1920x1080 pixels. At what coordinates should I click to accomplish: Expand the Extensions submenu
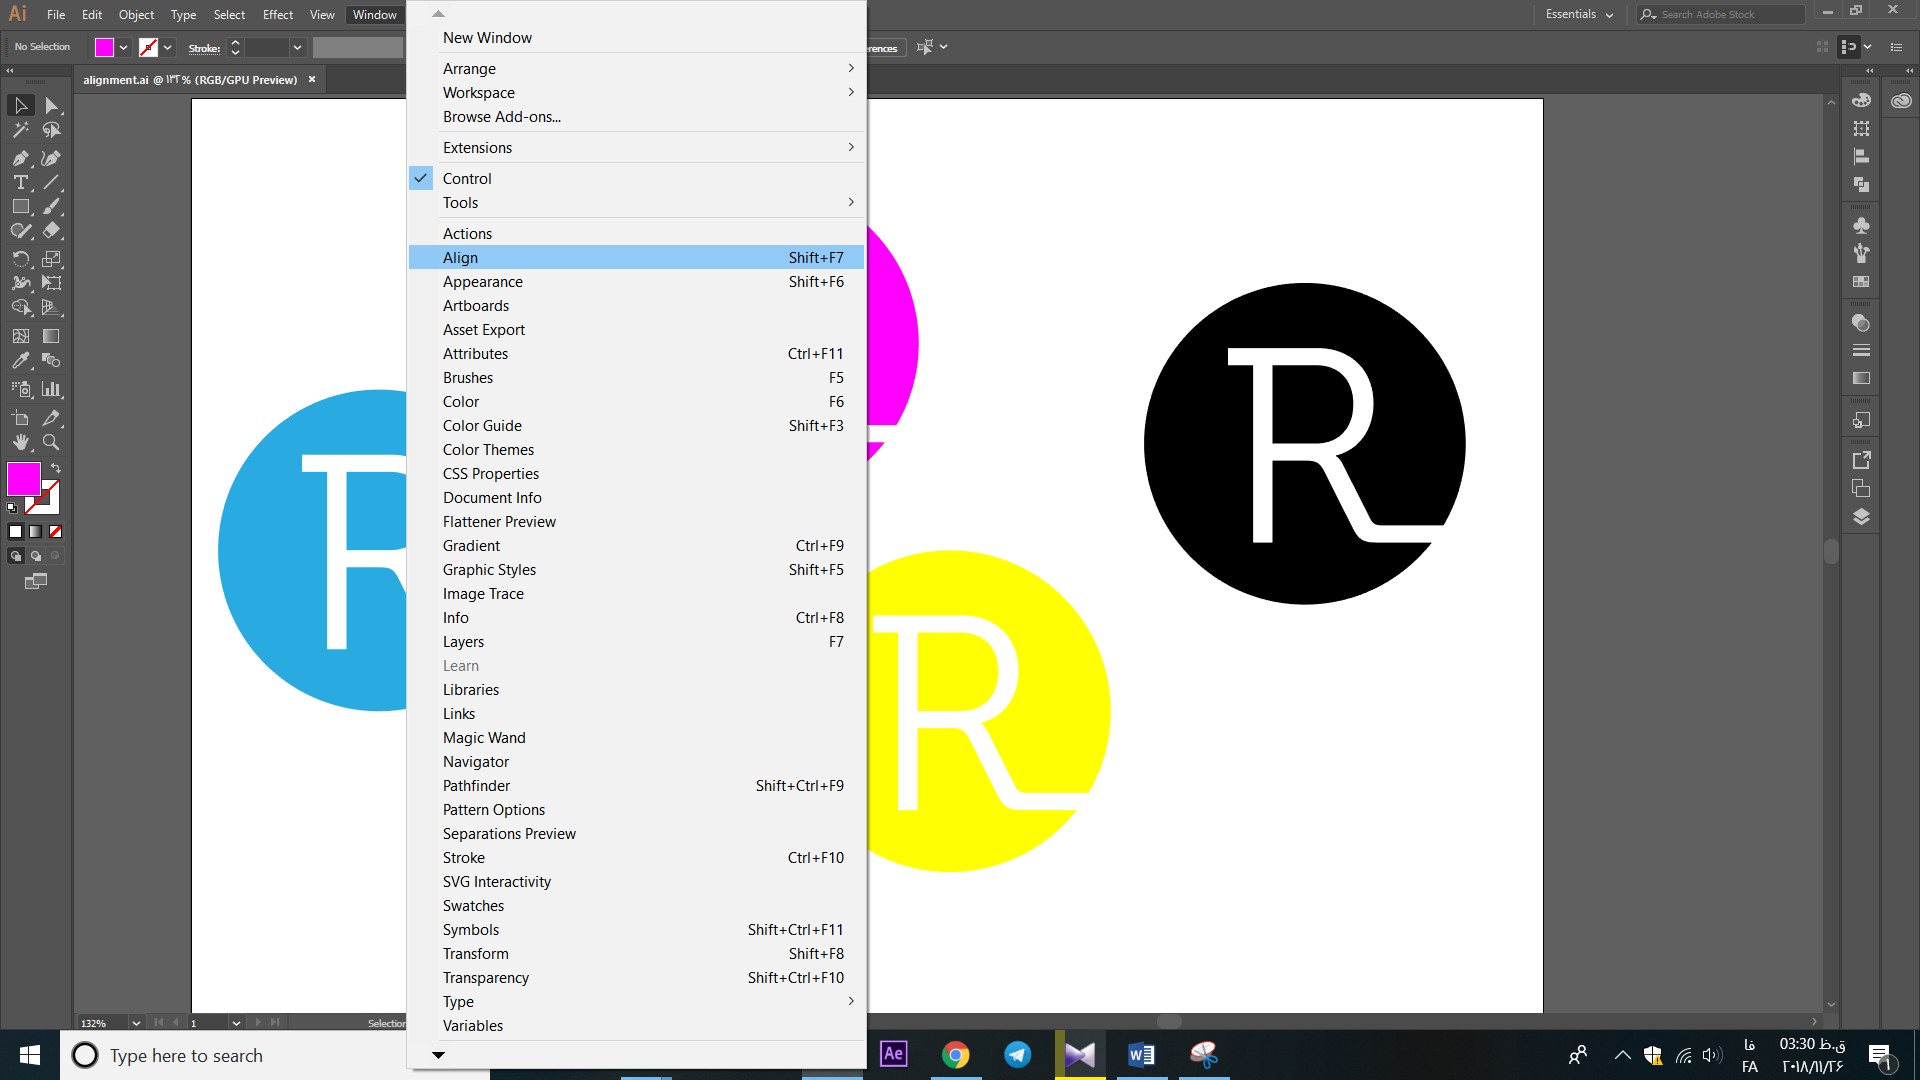pos(636,148)
